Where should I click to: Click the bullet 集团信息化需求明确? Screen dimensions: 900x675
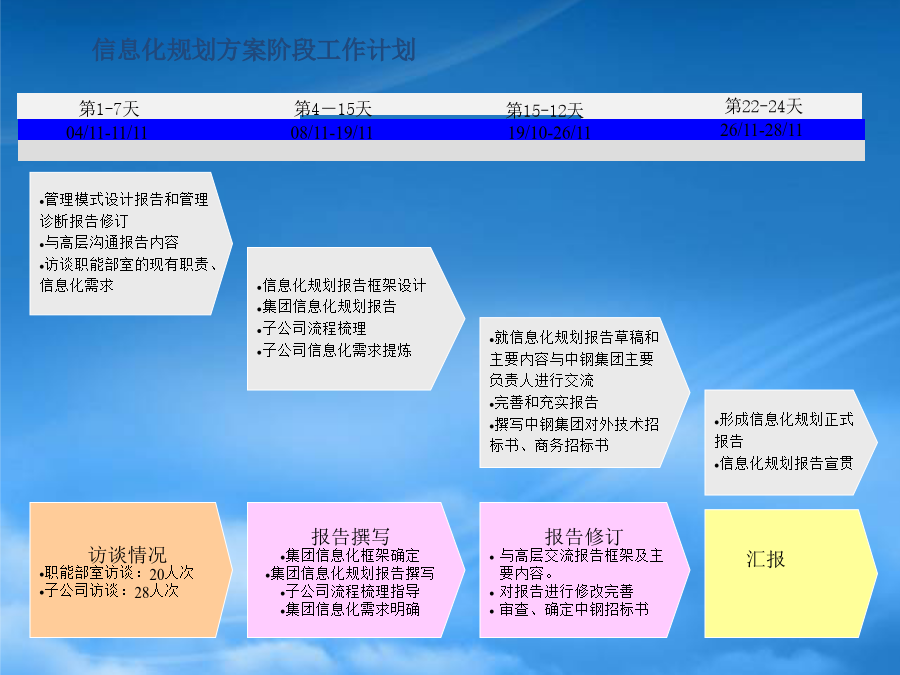pyautogui.click(x=350, y=609)
